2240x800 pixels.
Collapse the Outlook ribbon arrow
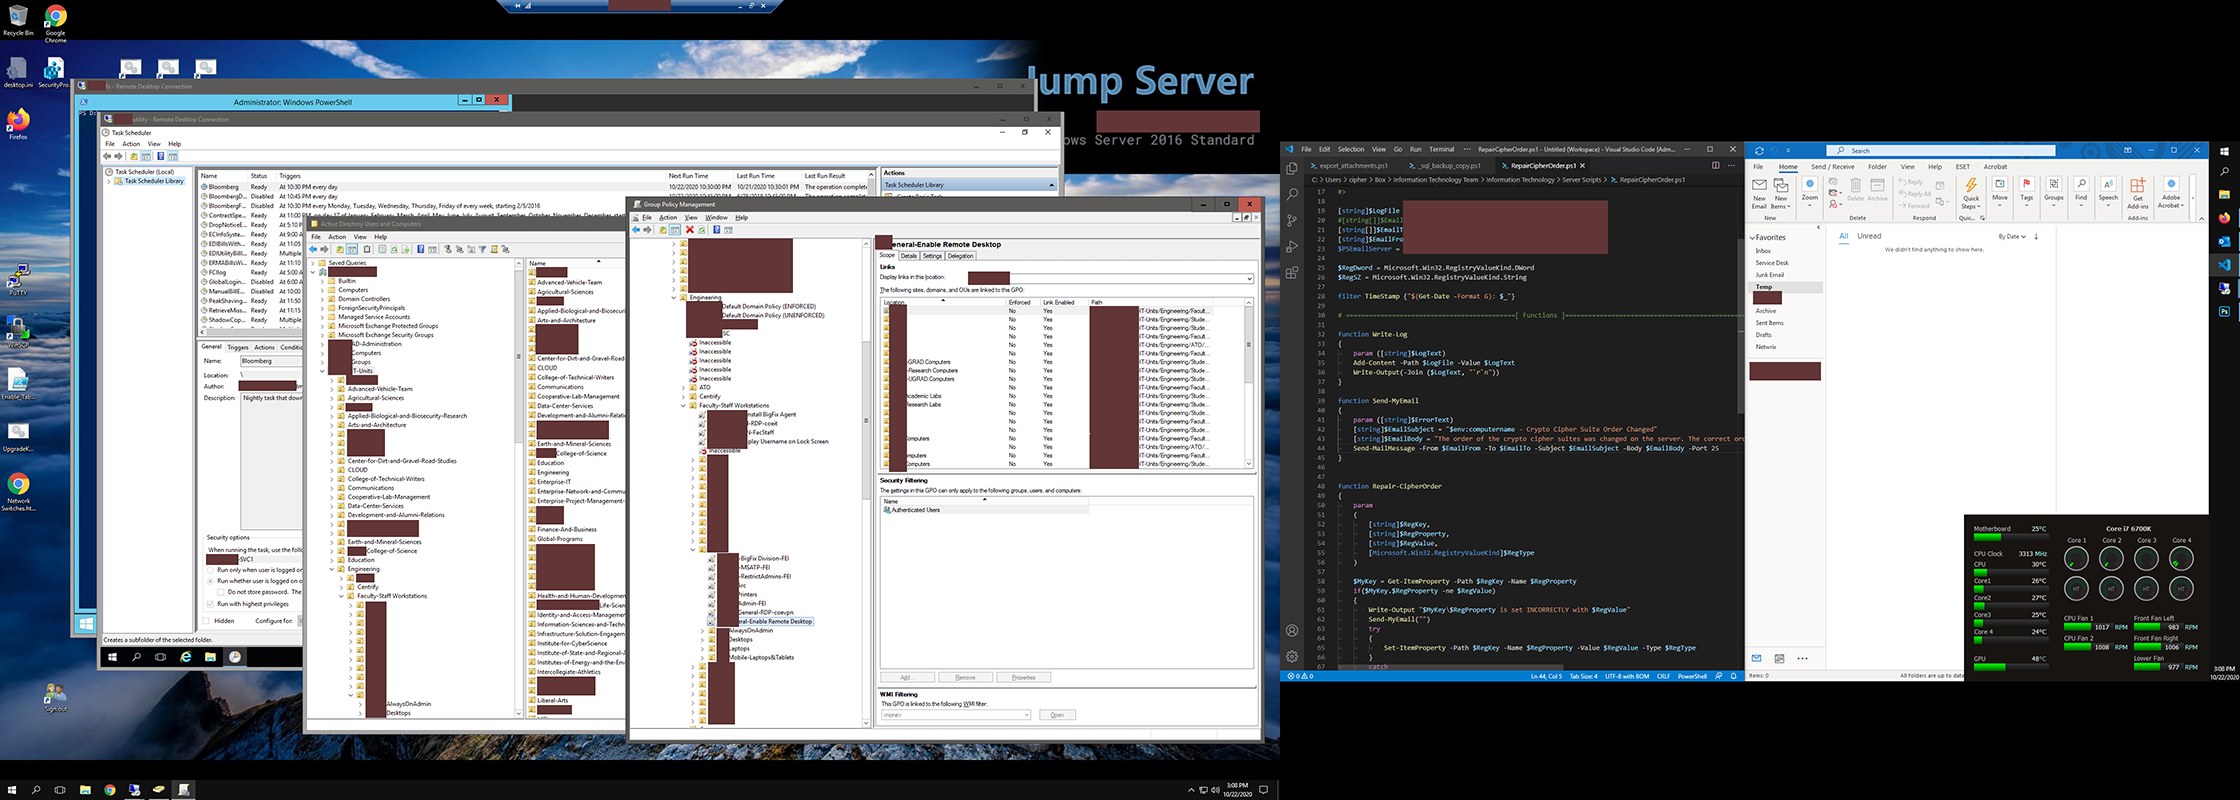click(x=2201, y=217)
